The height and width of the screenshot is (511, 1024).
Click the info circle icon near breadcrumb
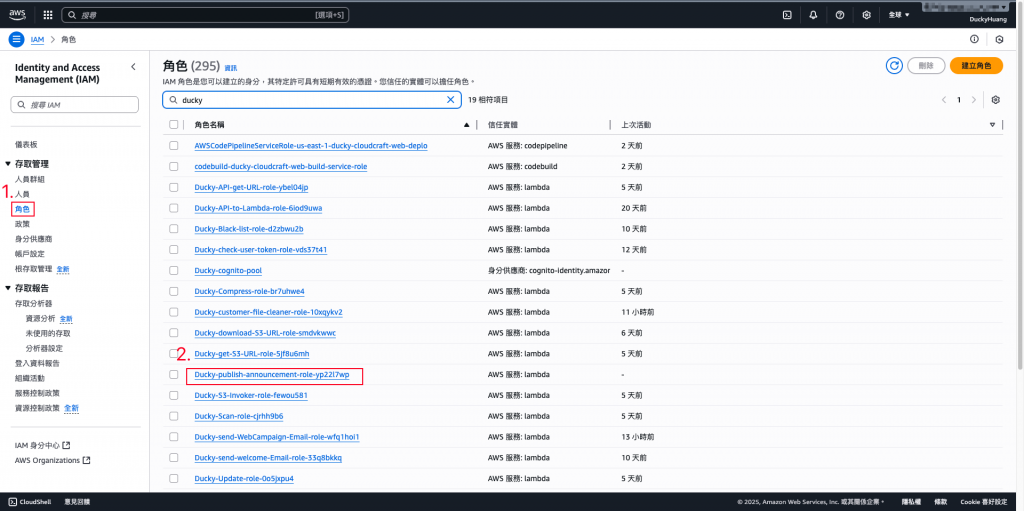point(974,39)
